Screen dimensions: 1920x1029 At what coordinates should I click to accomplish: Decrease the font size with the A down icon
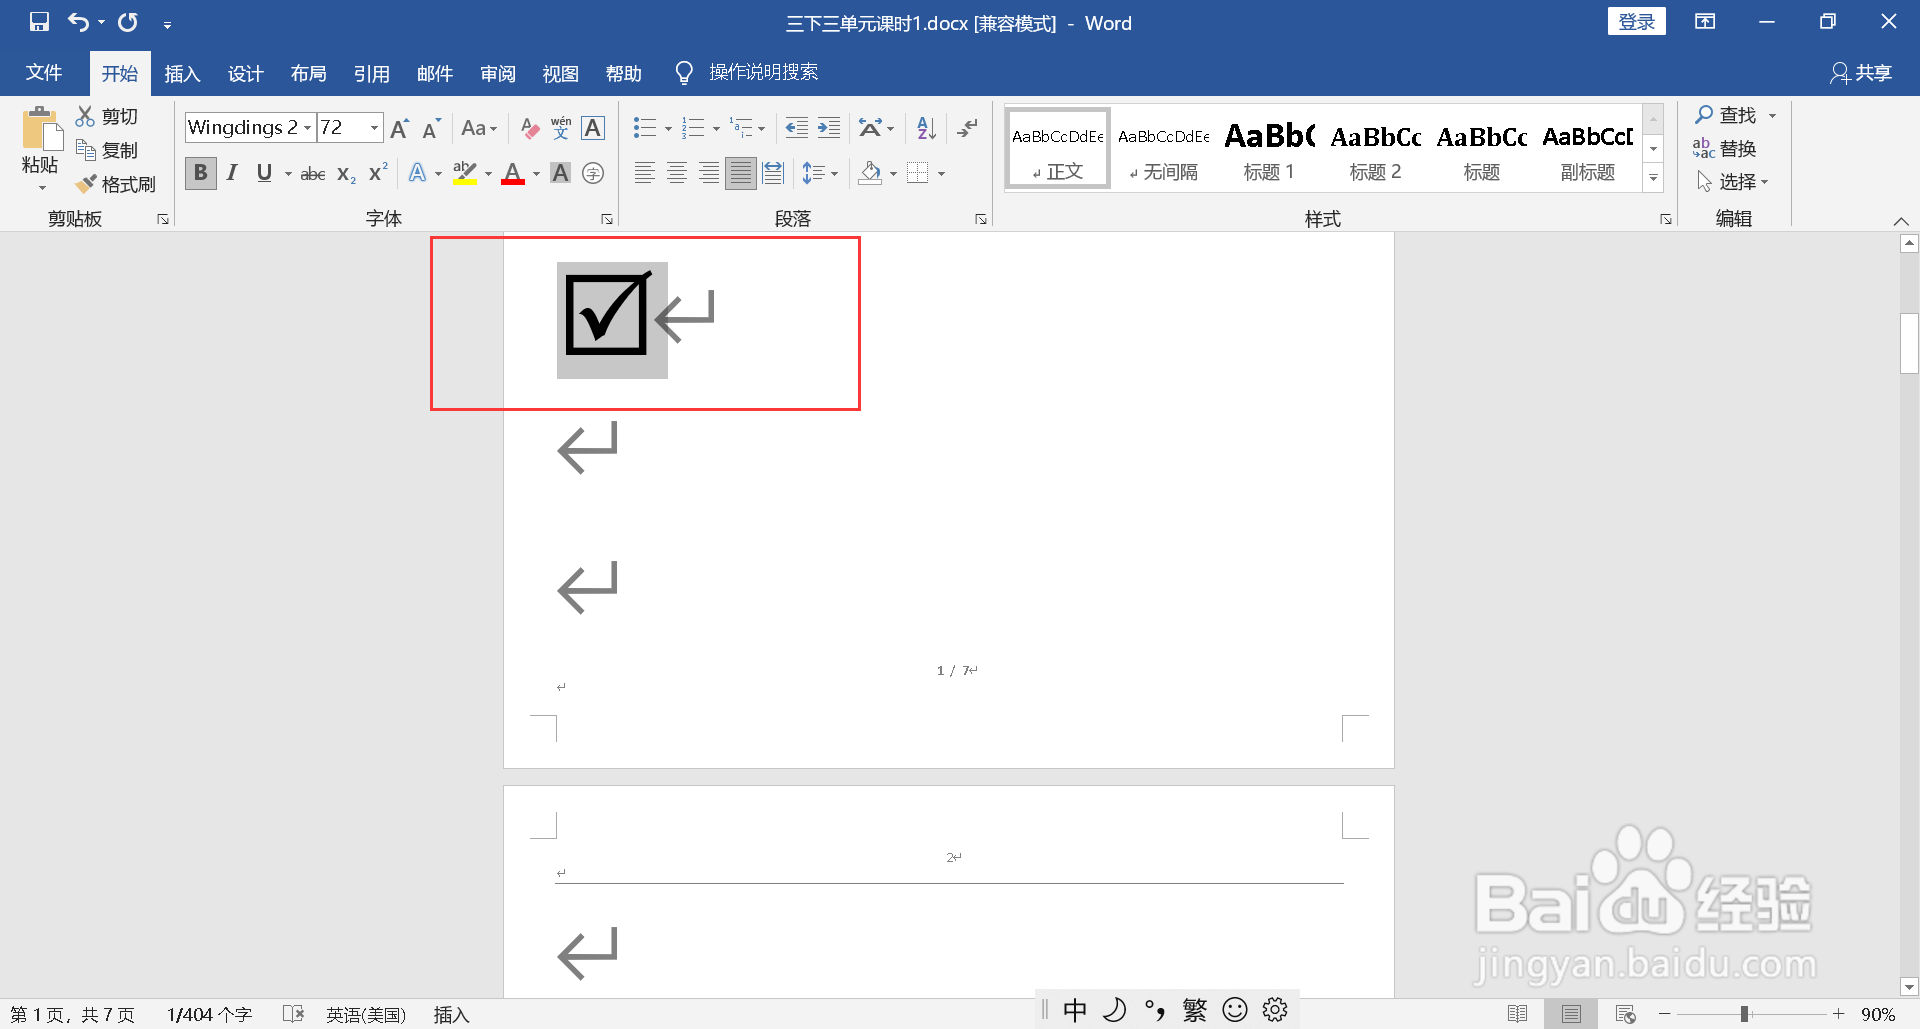[x=431, y=128]
